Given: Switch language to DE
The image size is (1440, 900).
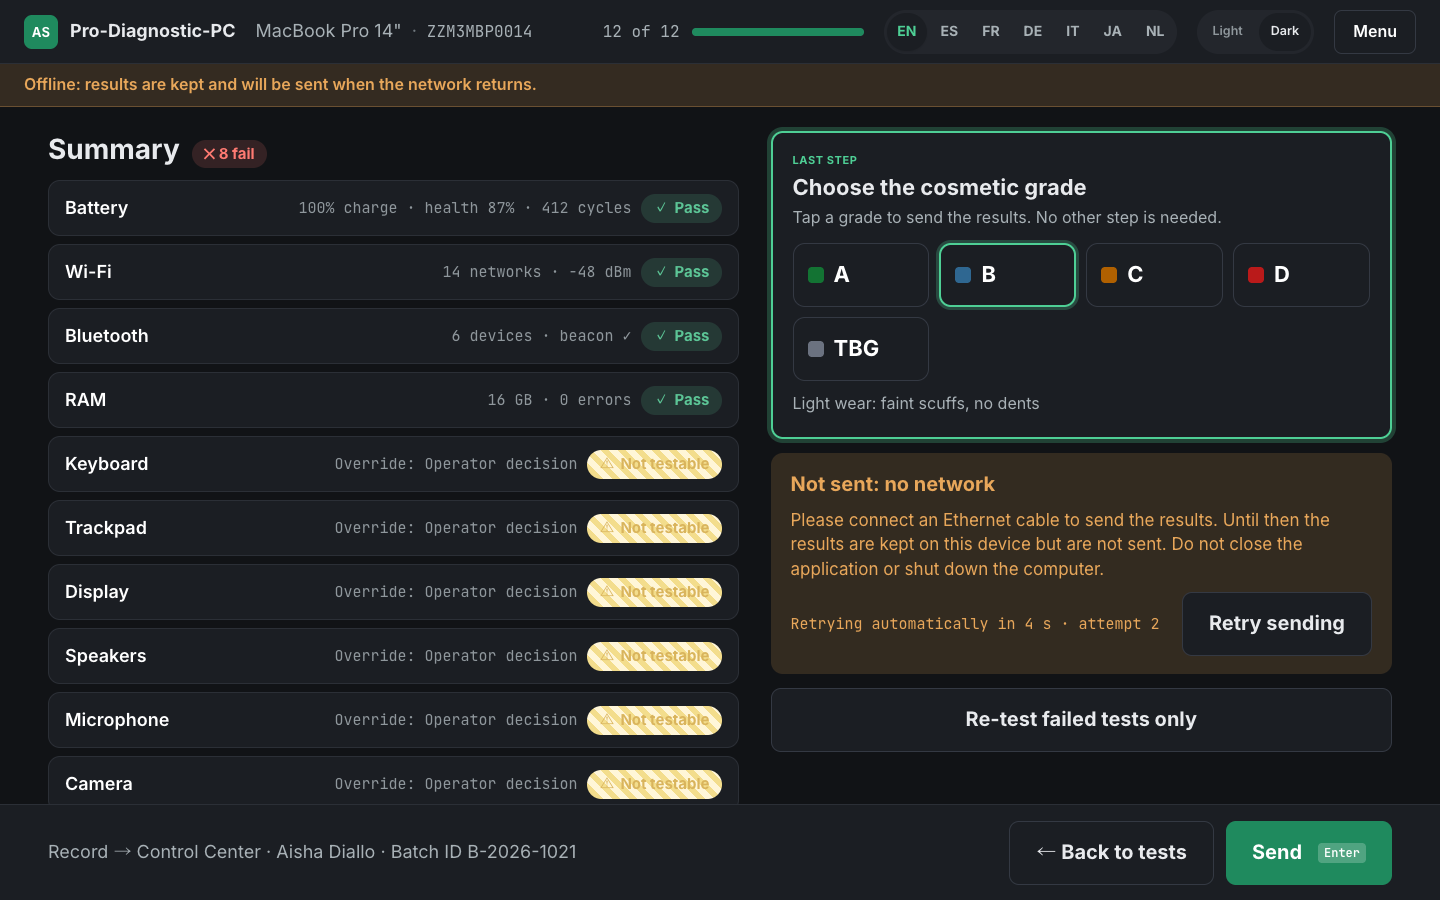Looking at the screenshot, I should coord(1033,31).
